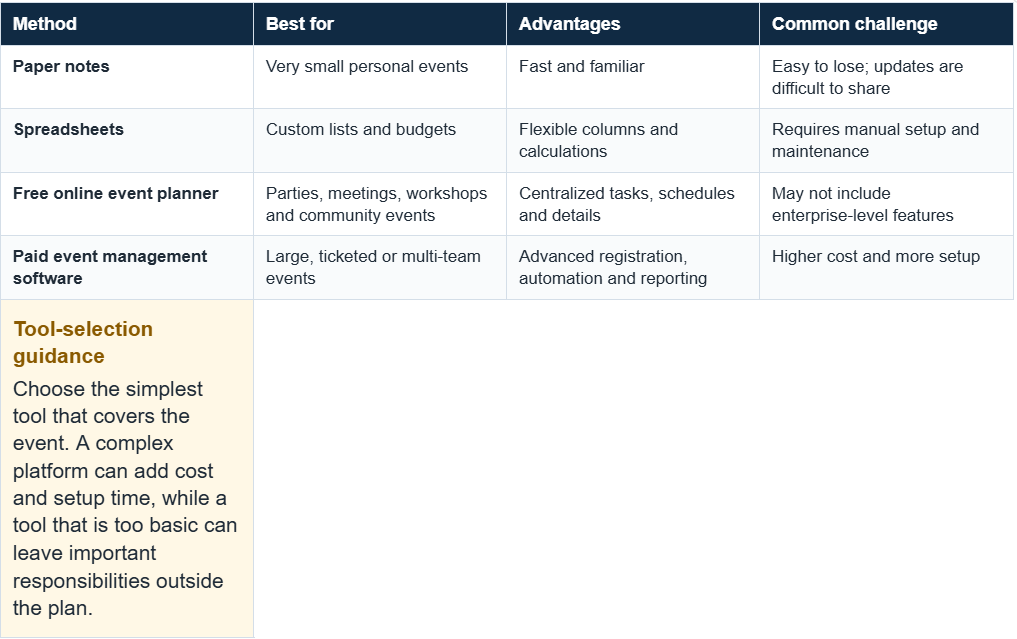Screen dimensions: 1017x639
Task: Click the Paid event management software label
Action: [x=110, y=267]
